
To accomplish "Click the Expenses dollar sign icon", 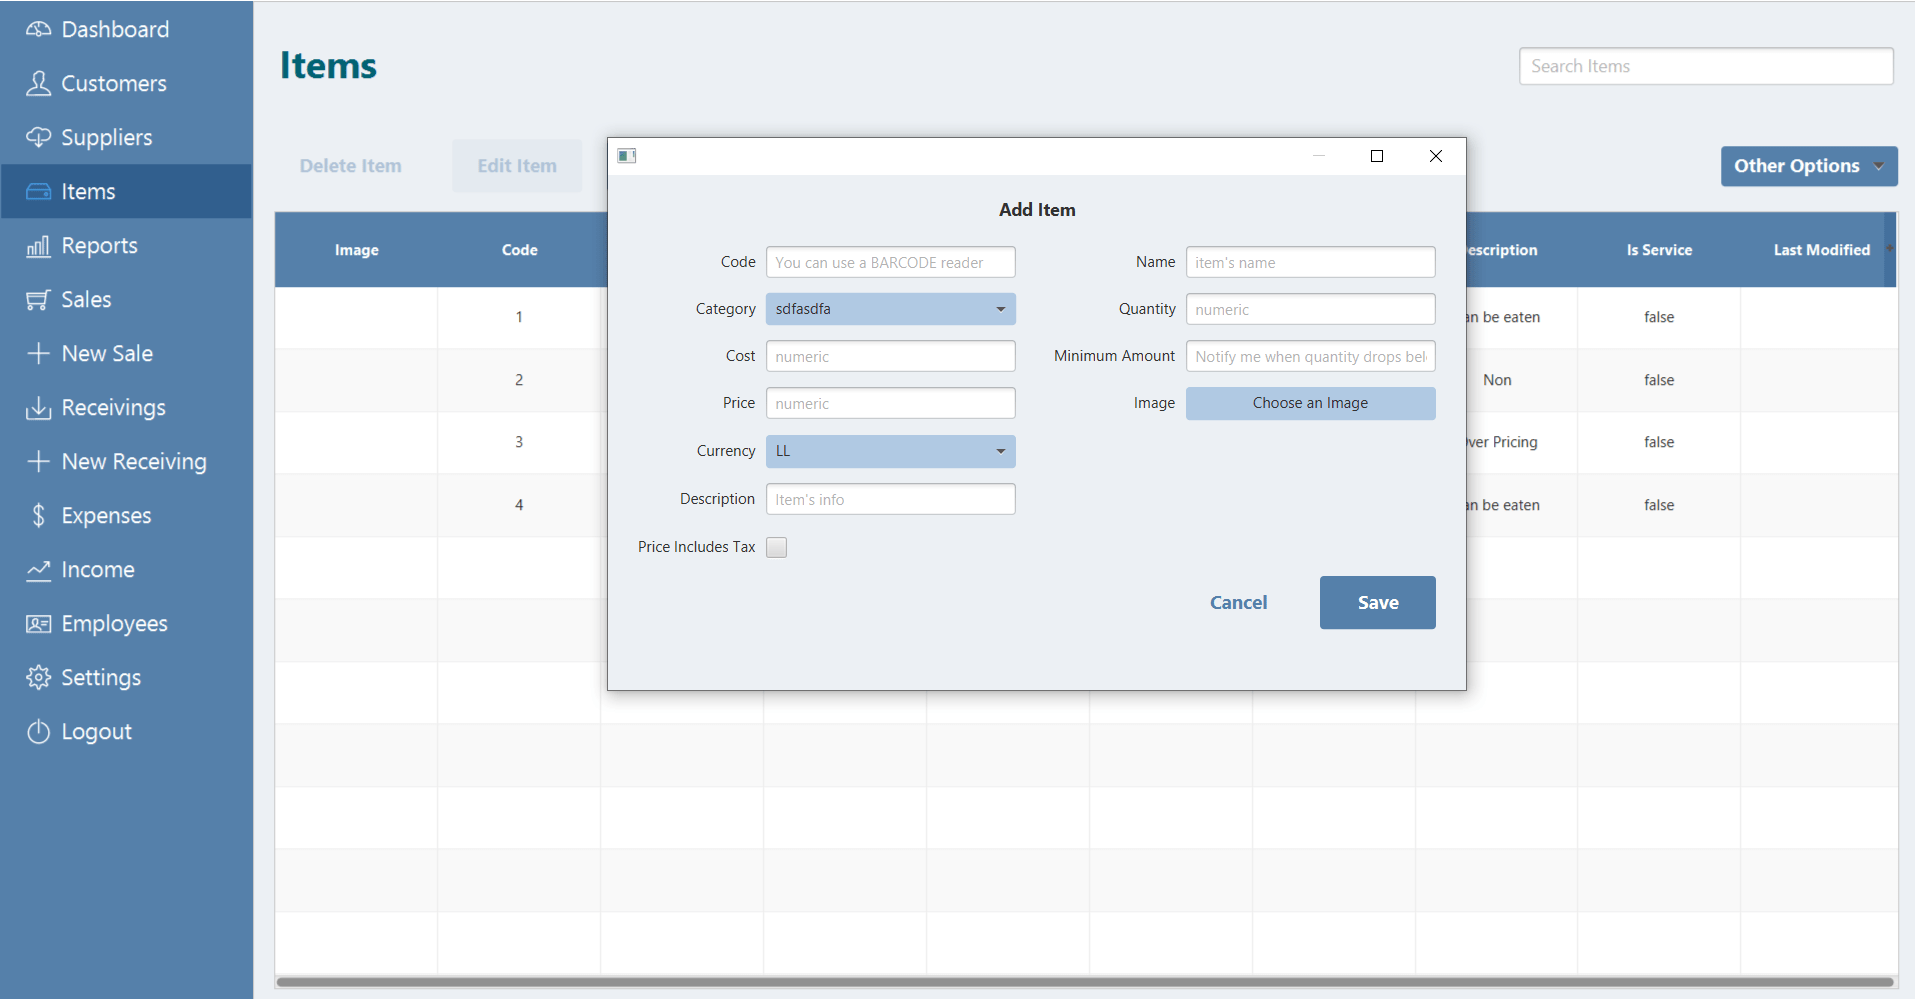I will [x=38, y=516].
